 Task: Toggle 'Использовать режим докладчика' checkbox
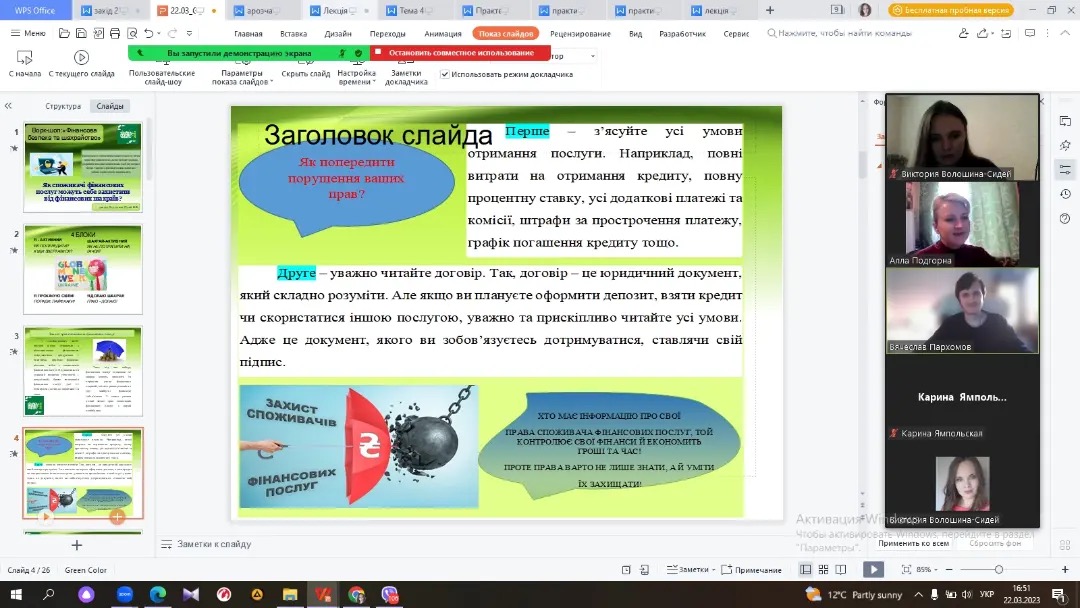tap(445, 74)
